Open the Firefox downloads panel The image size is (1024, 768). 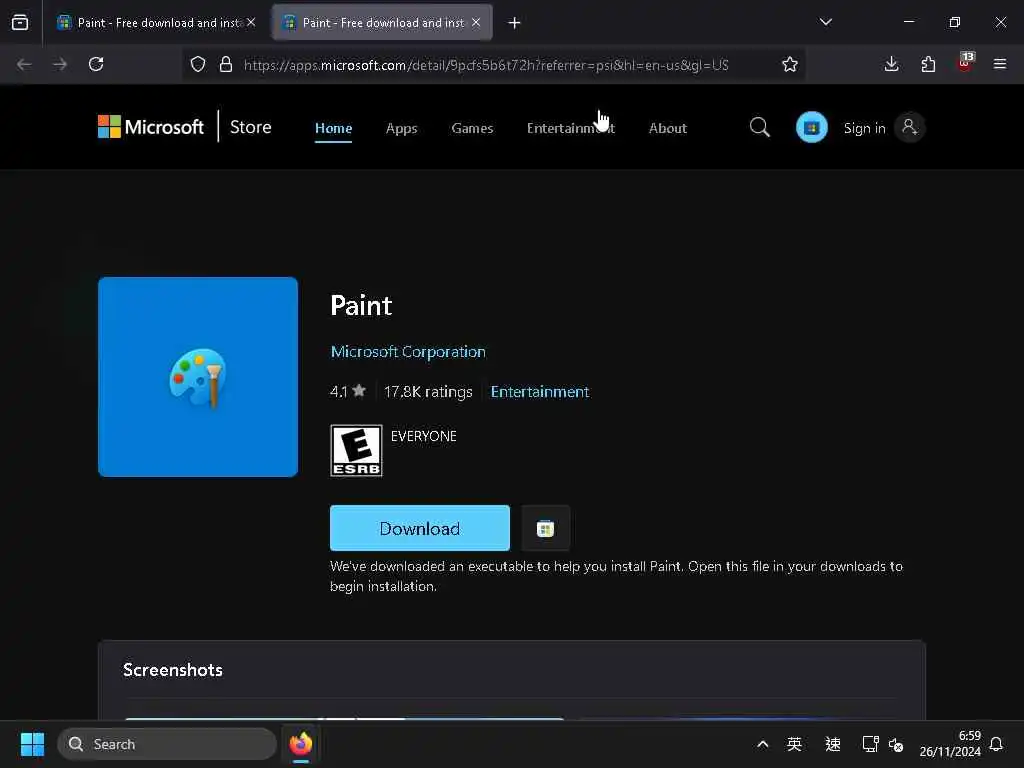pyautogui.click(x=891, y=64)
